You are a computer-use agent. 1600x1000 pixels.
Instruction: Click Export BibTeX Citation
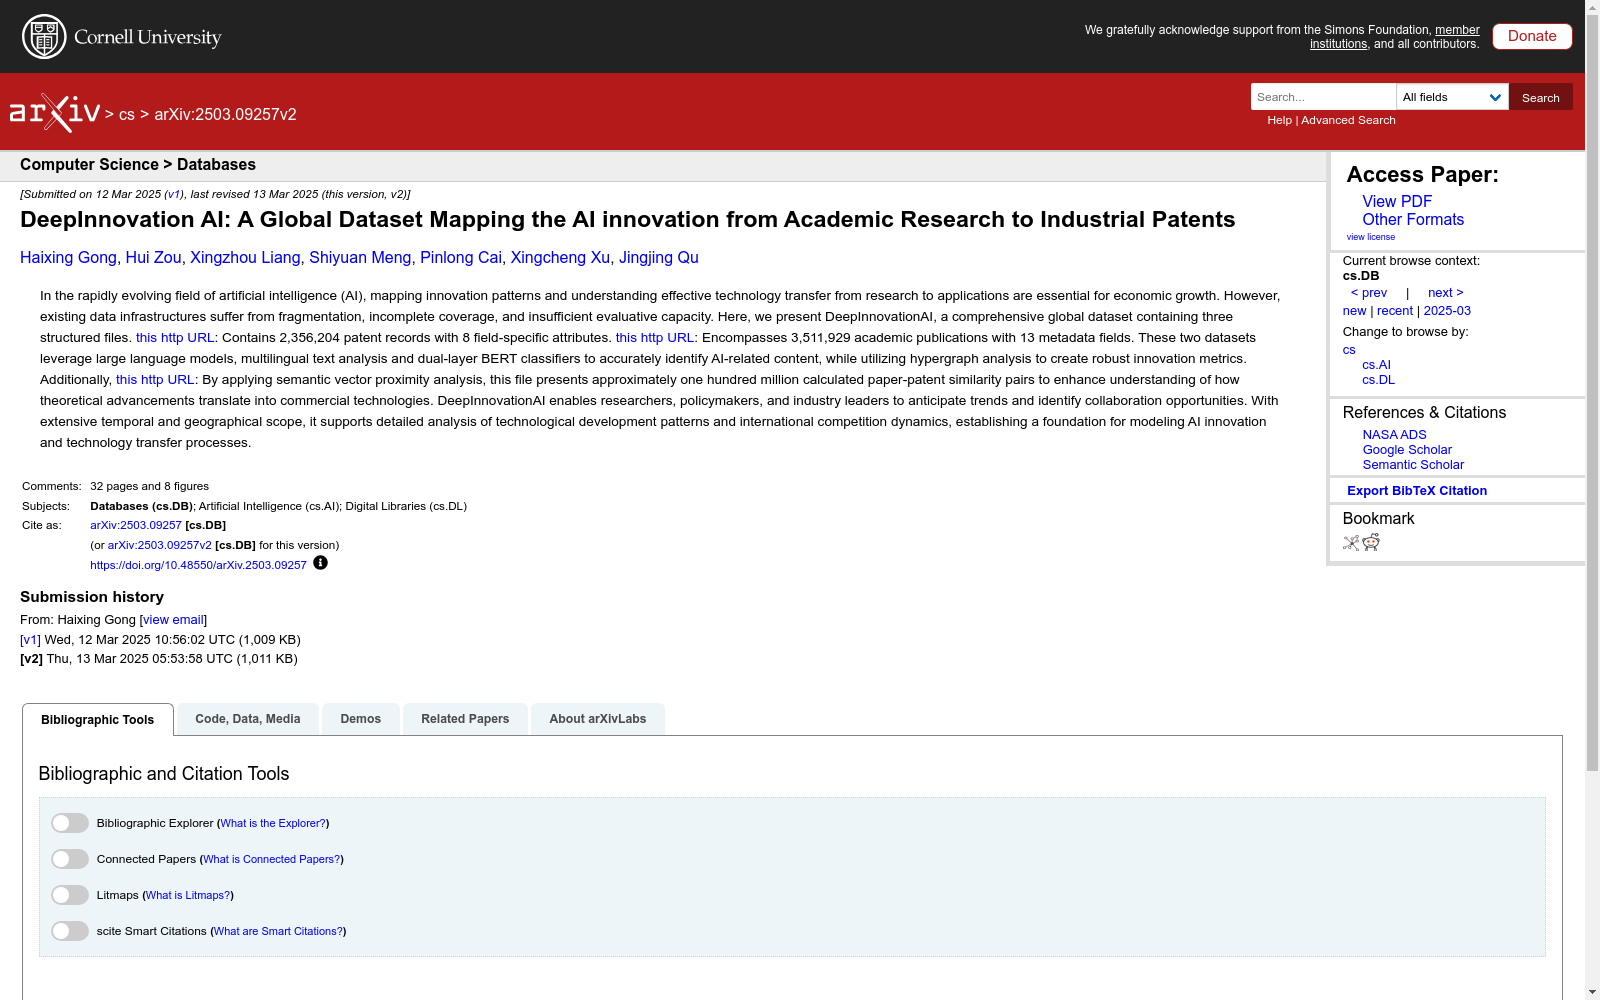point(1417,491)
